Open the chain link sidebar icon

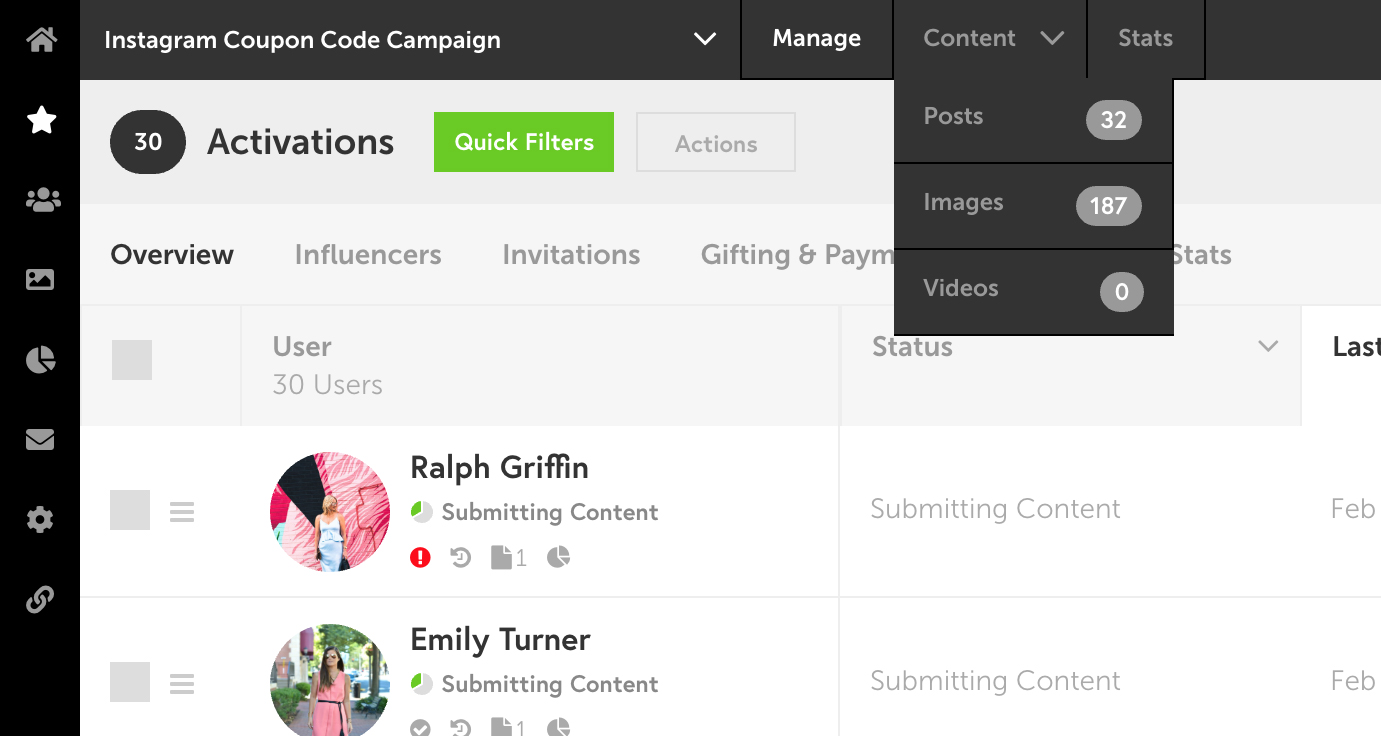pyautogui.click(x=40, y=600)
